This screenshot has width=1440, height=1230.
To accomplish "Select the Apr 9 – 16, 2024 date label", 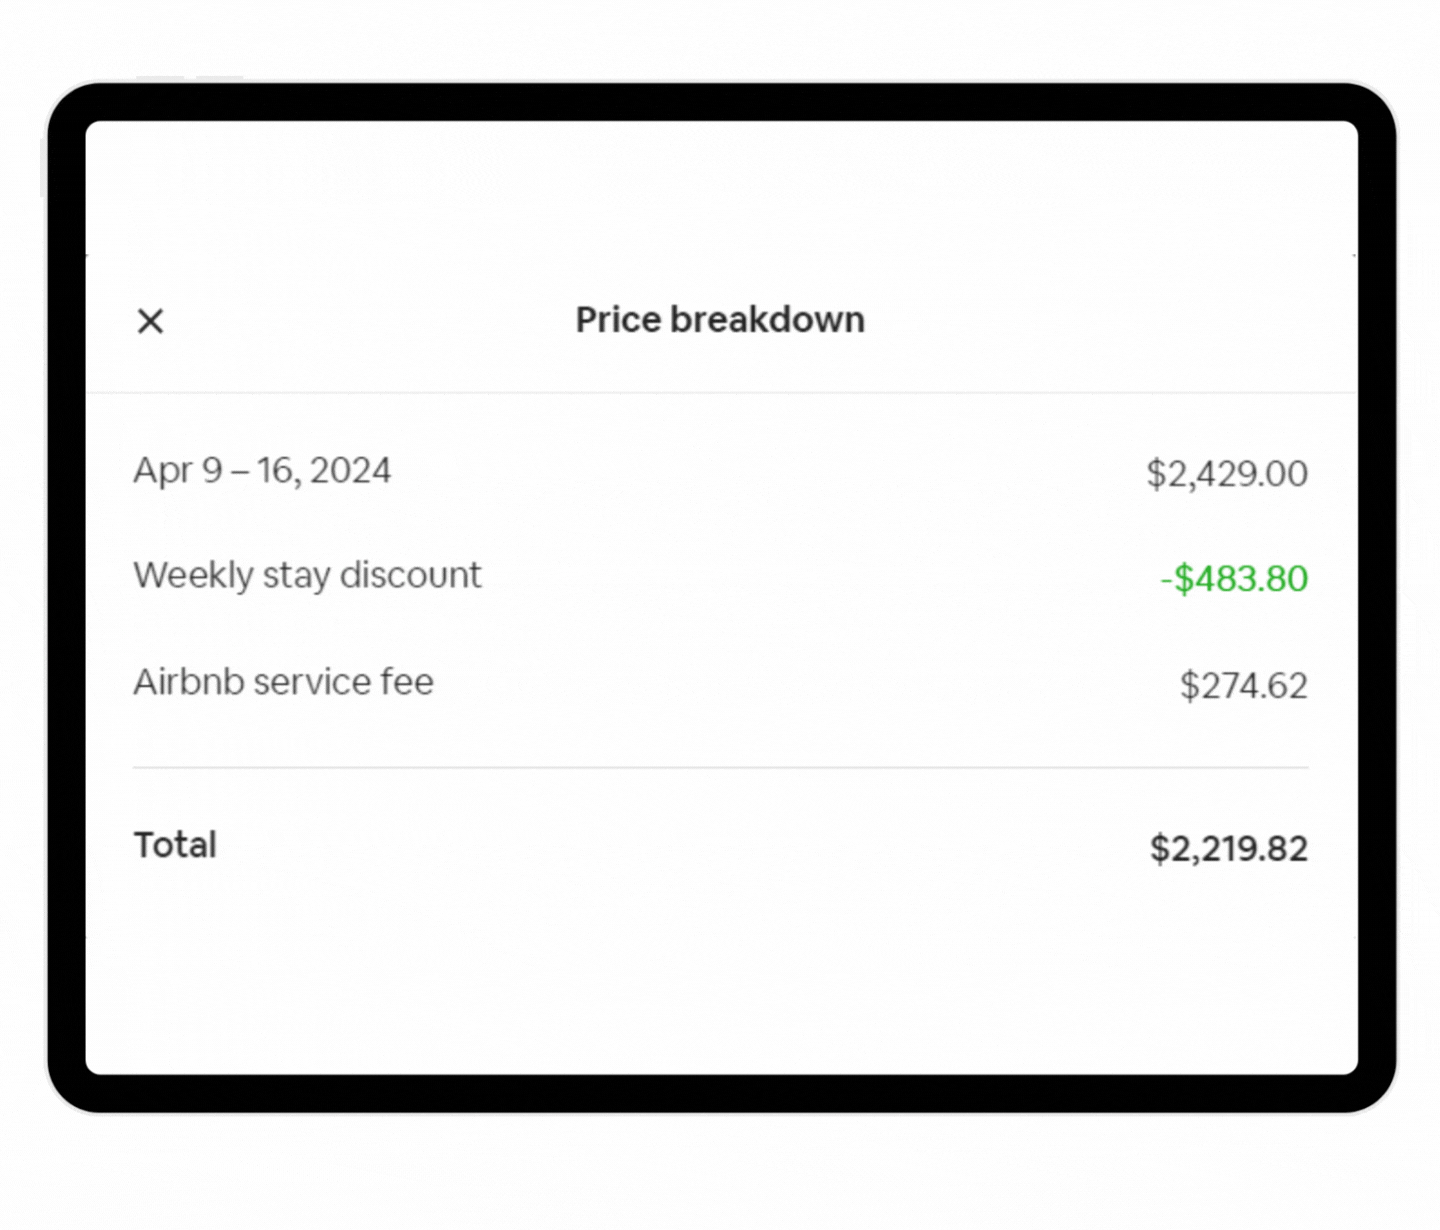I will coord(262,470).
